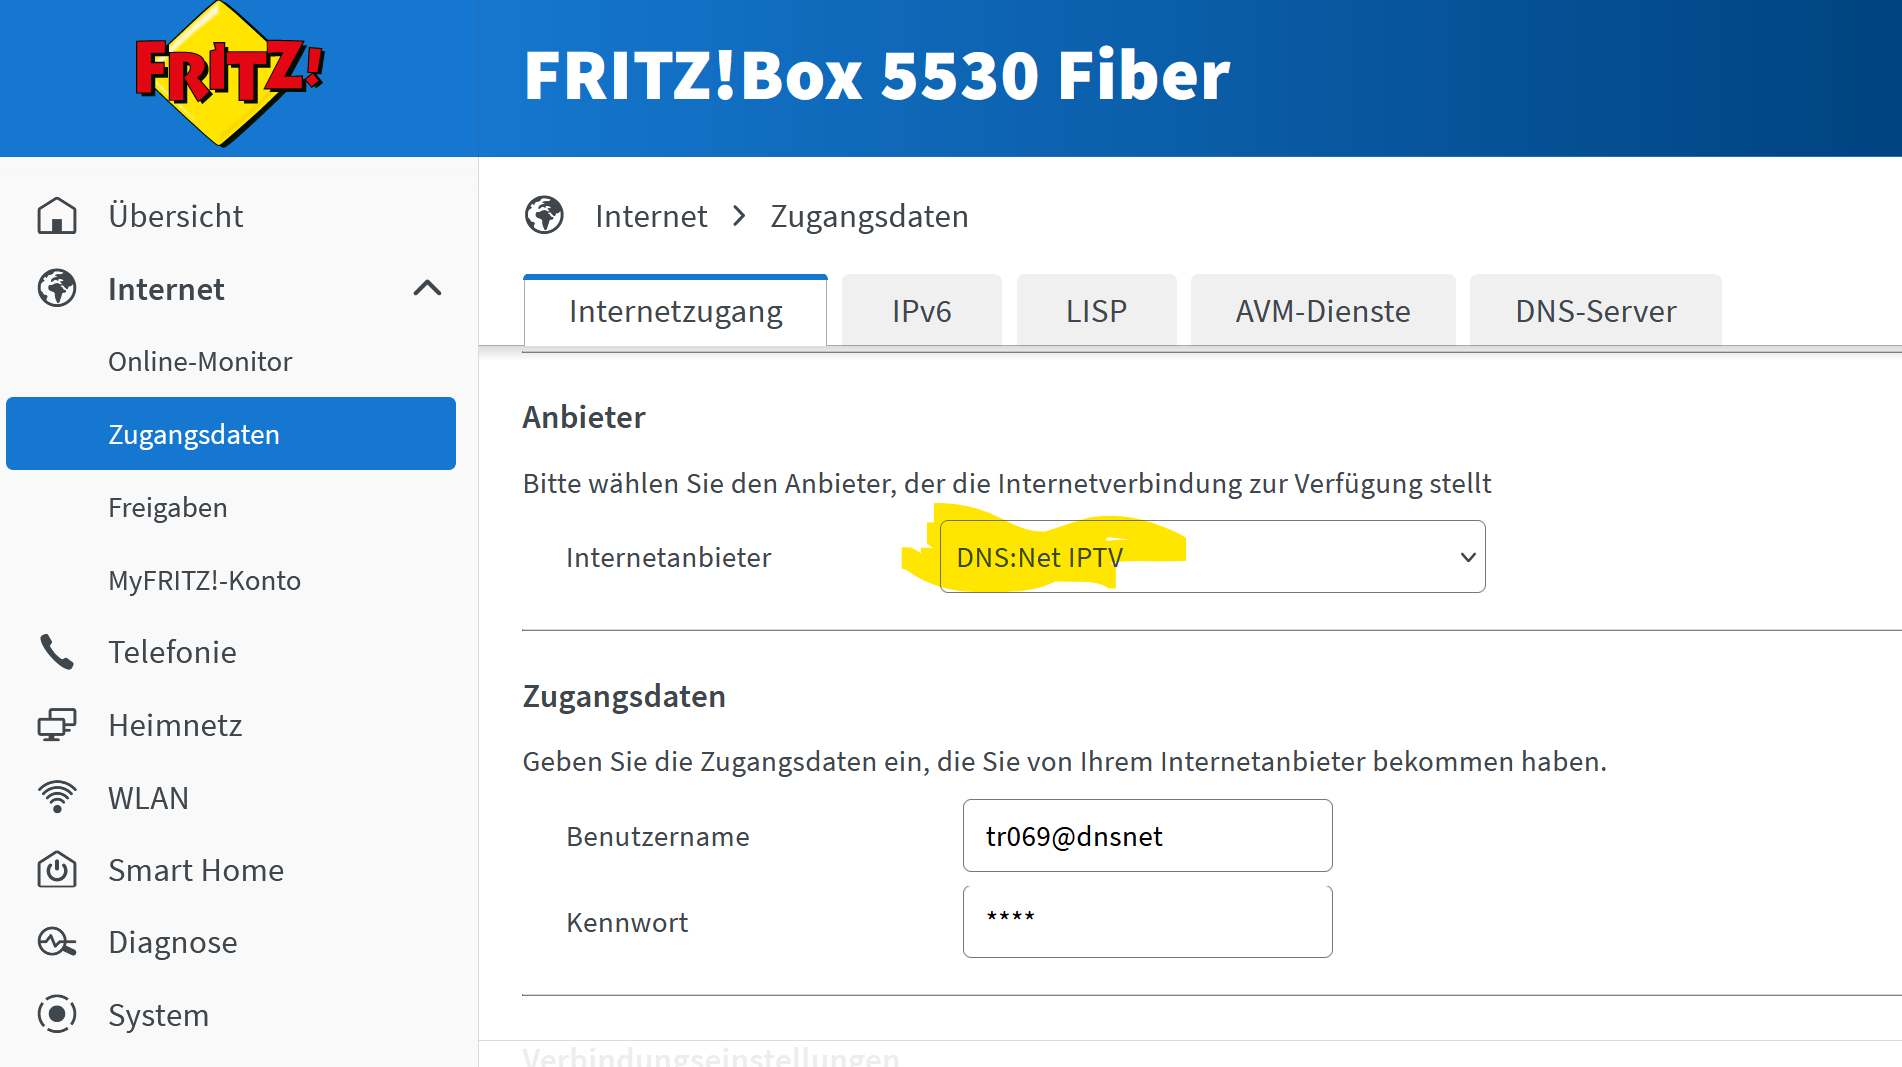The width and height of the screenshot is (1902, 1067).
Task: Click the Heimnetz monitor icon
Action: [x=57, y=725]
